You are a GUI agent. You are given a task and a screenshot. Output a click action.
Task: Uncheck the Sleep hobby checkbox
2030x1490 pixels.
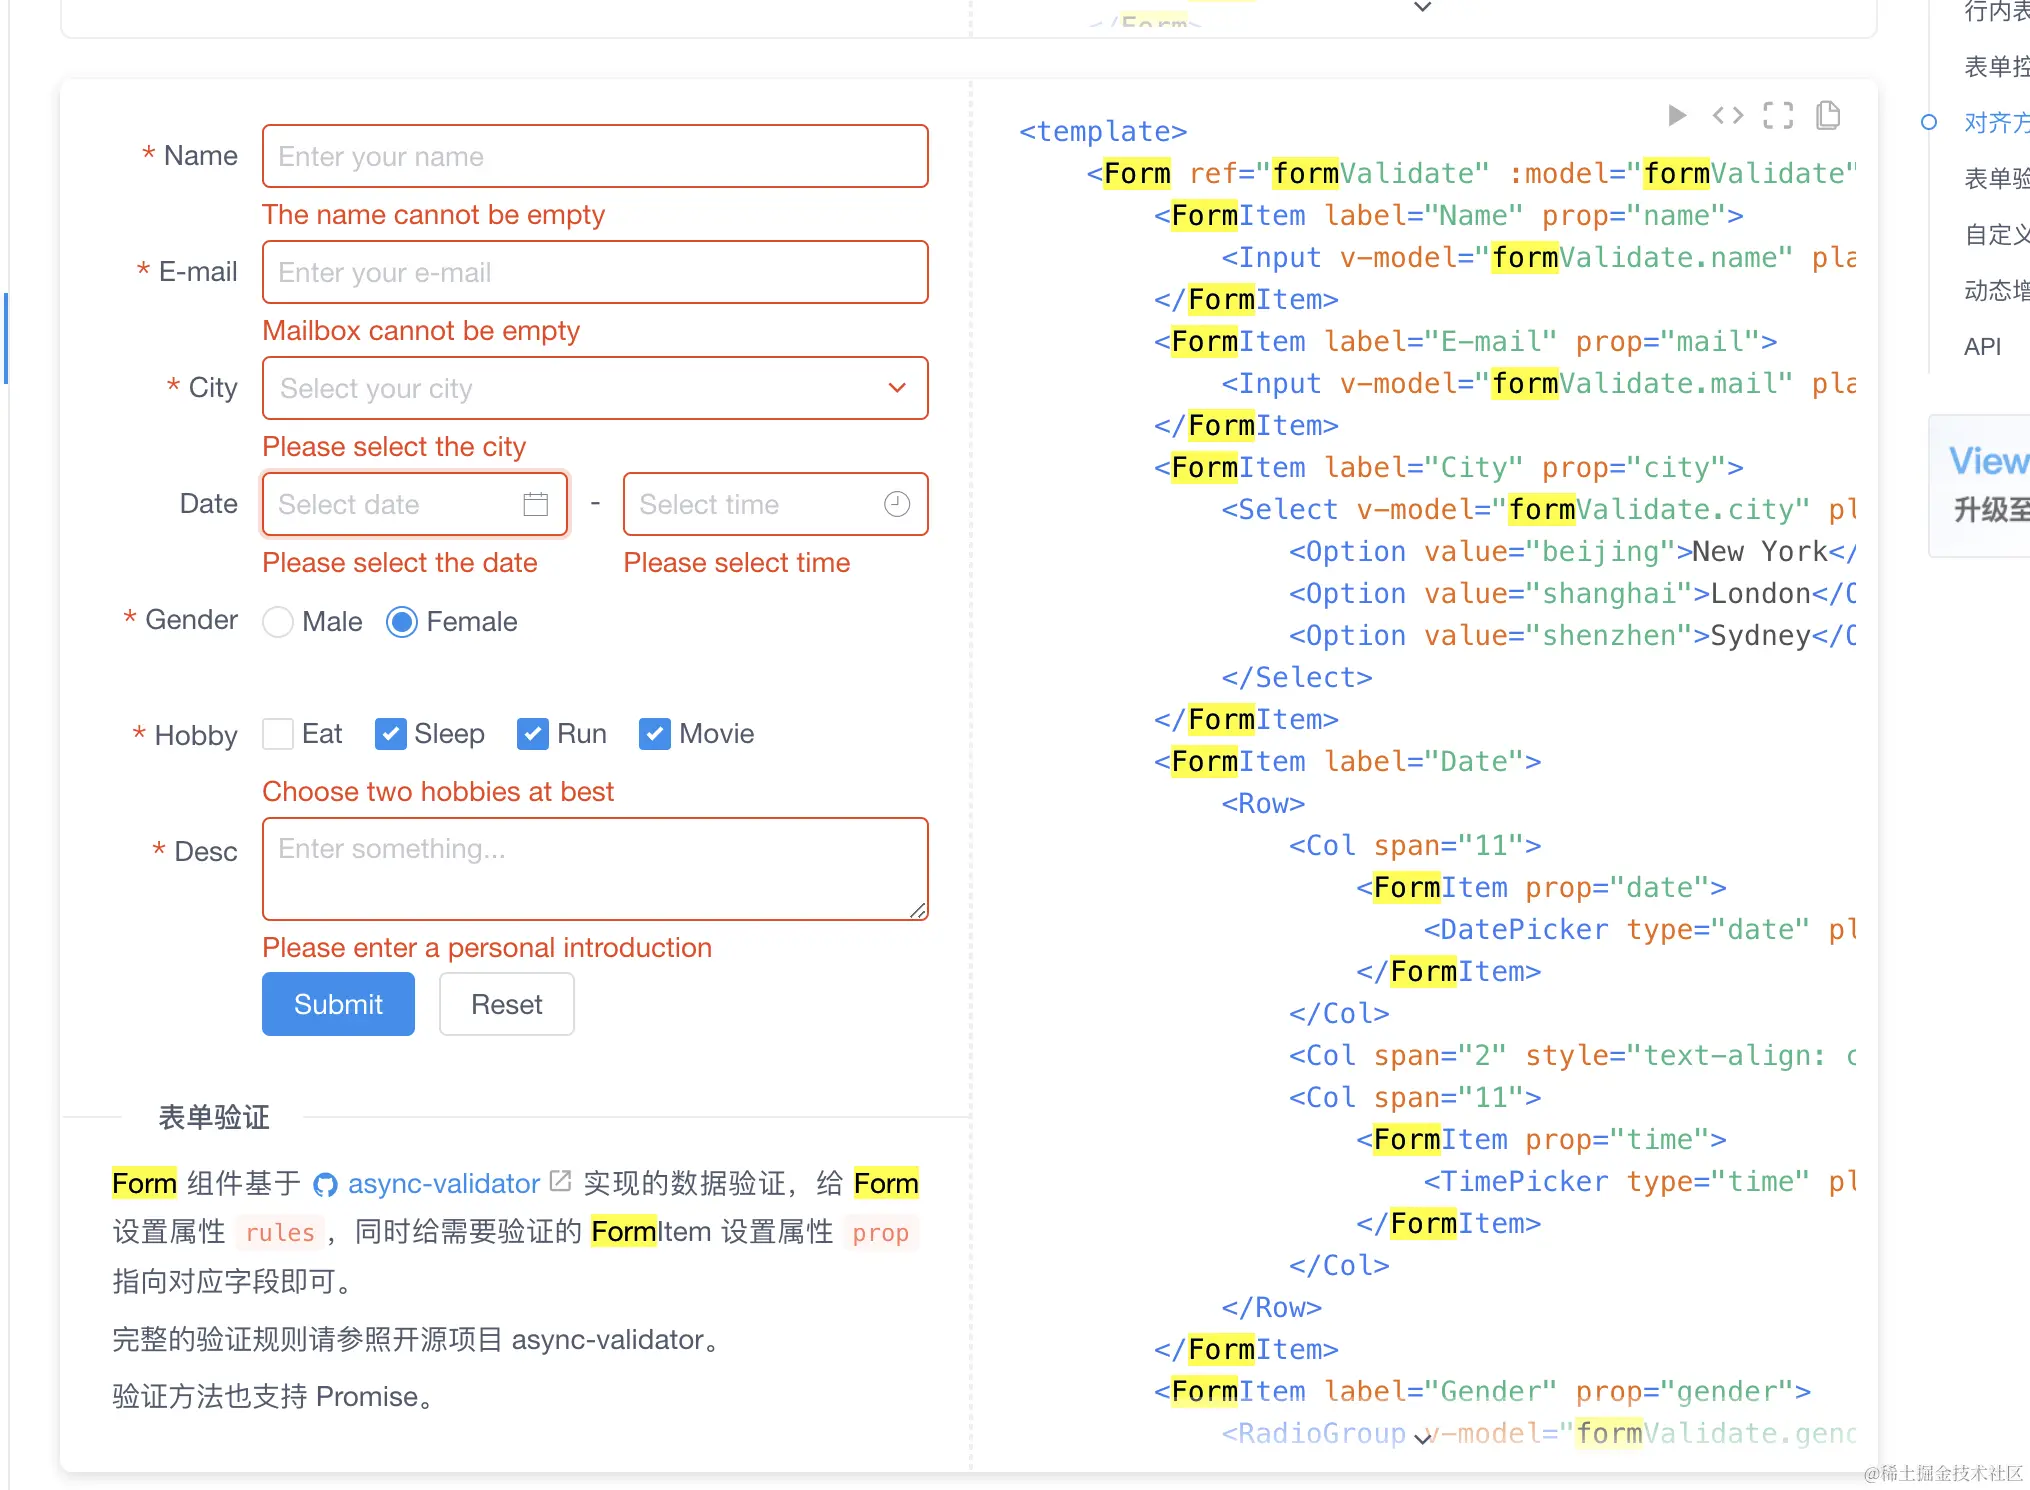pyautogui.click(x=390, y=734)
